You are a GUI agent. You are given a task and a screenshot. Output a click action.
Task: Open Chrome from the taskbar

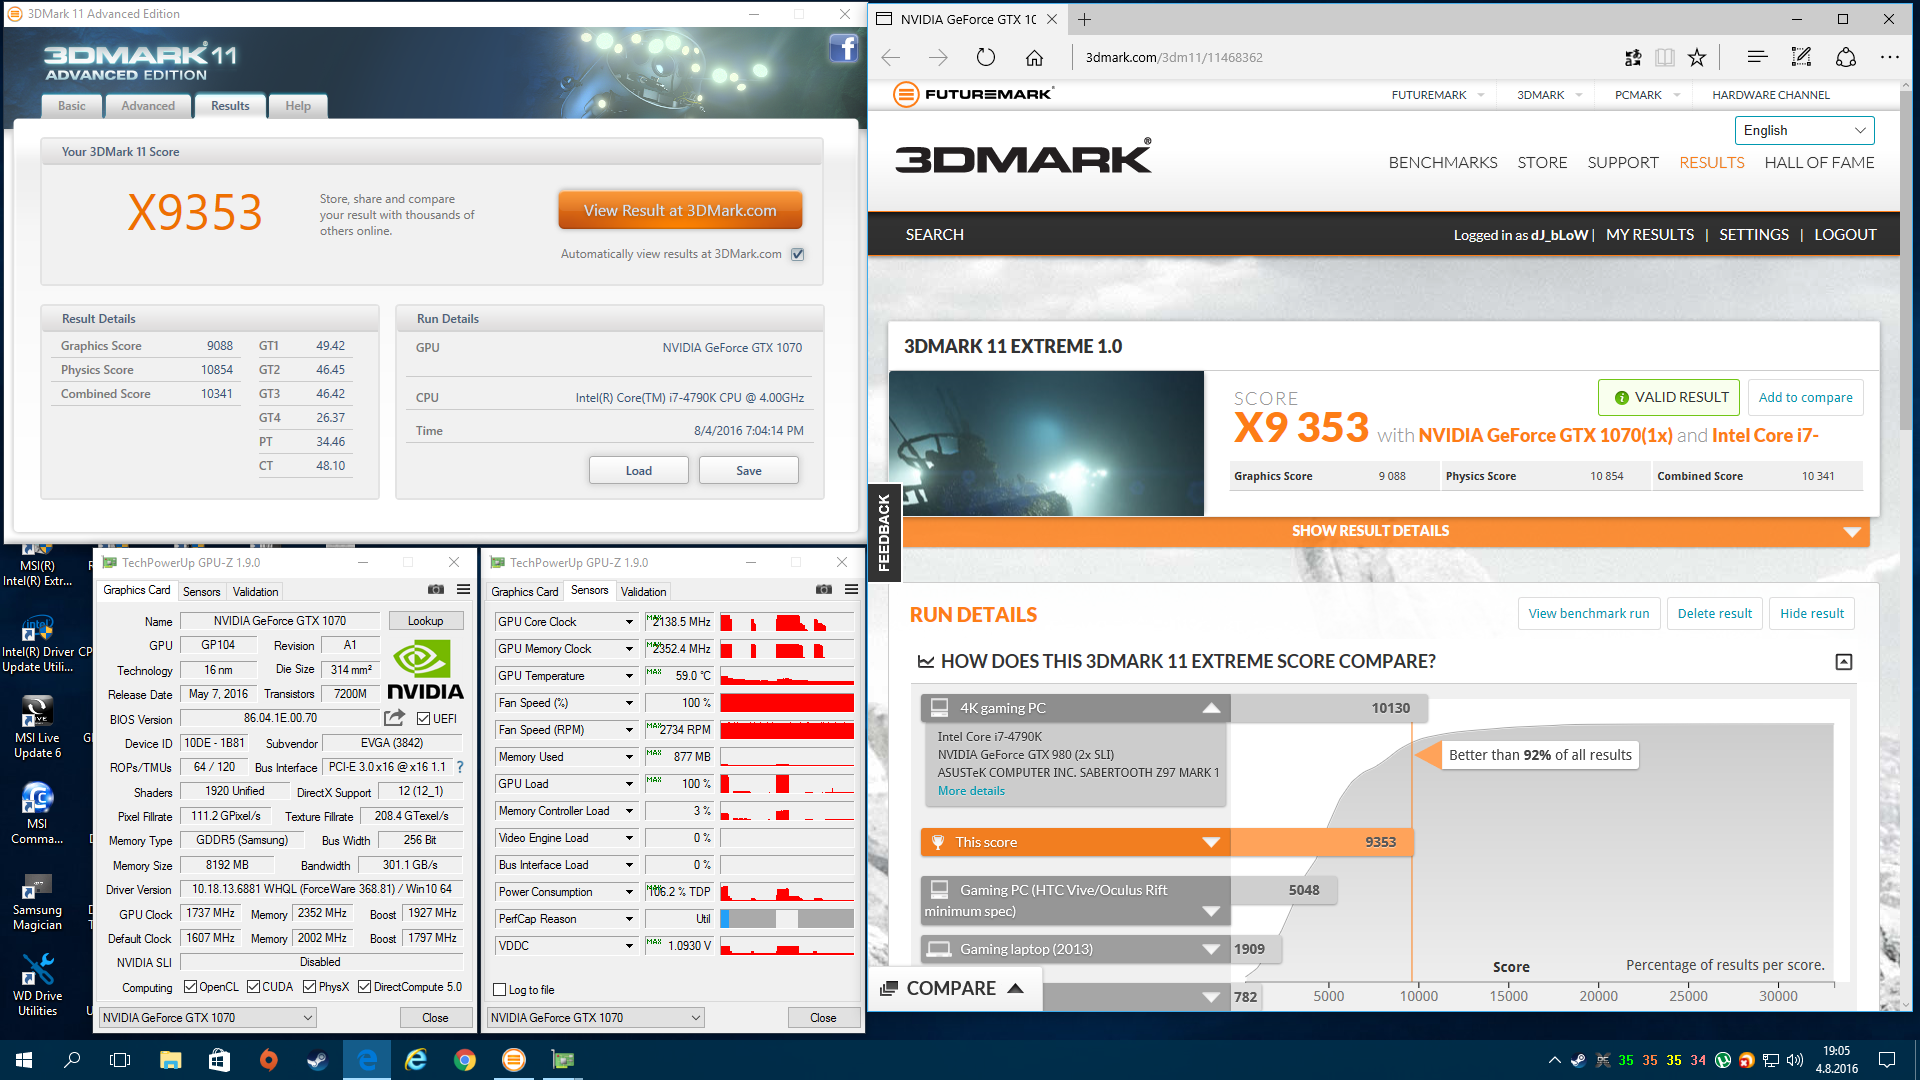coord(464,1060)
